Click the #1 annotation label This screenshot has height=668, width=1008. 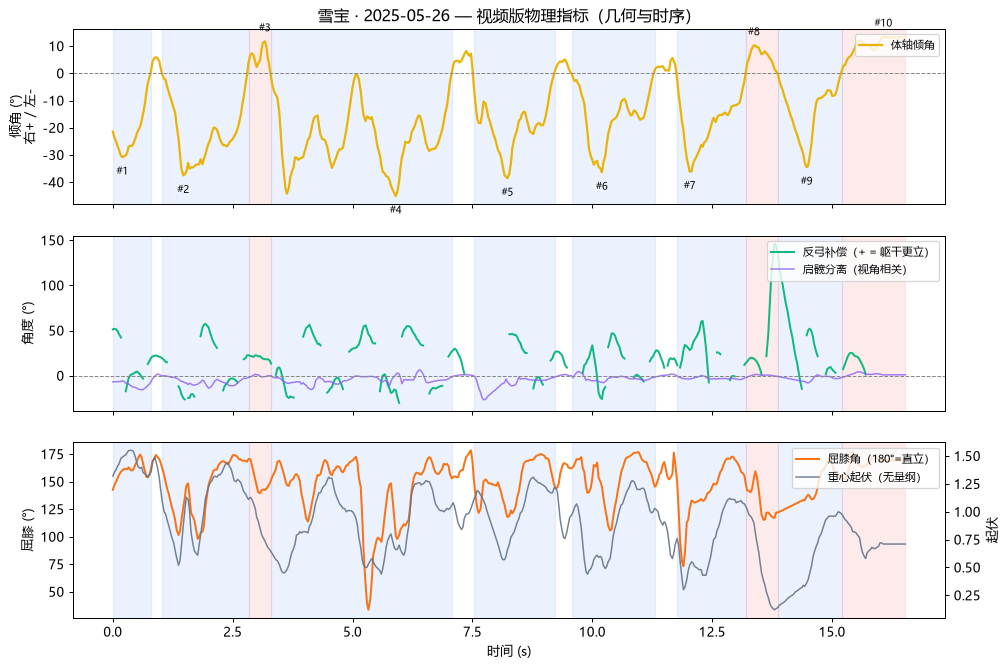tap(122, 170)
